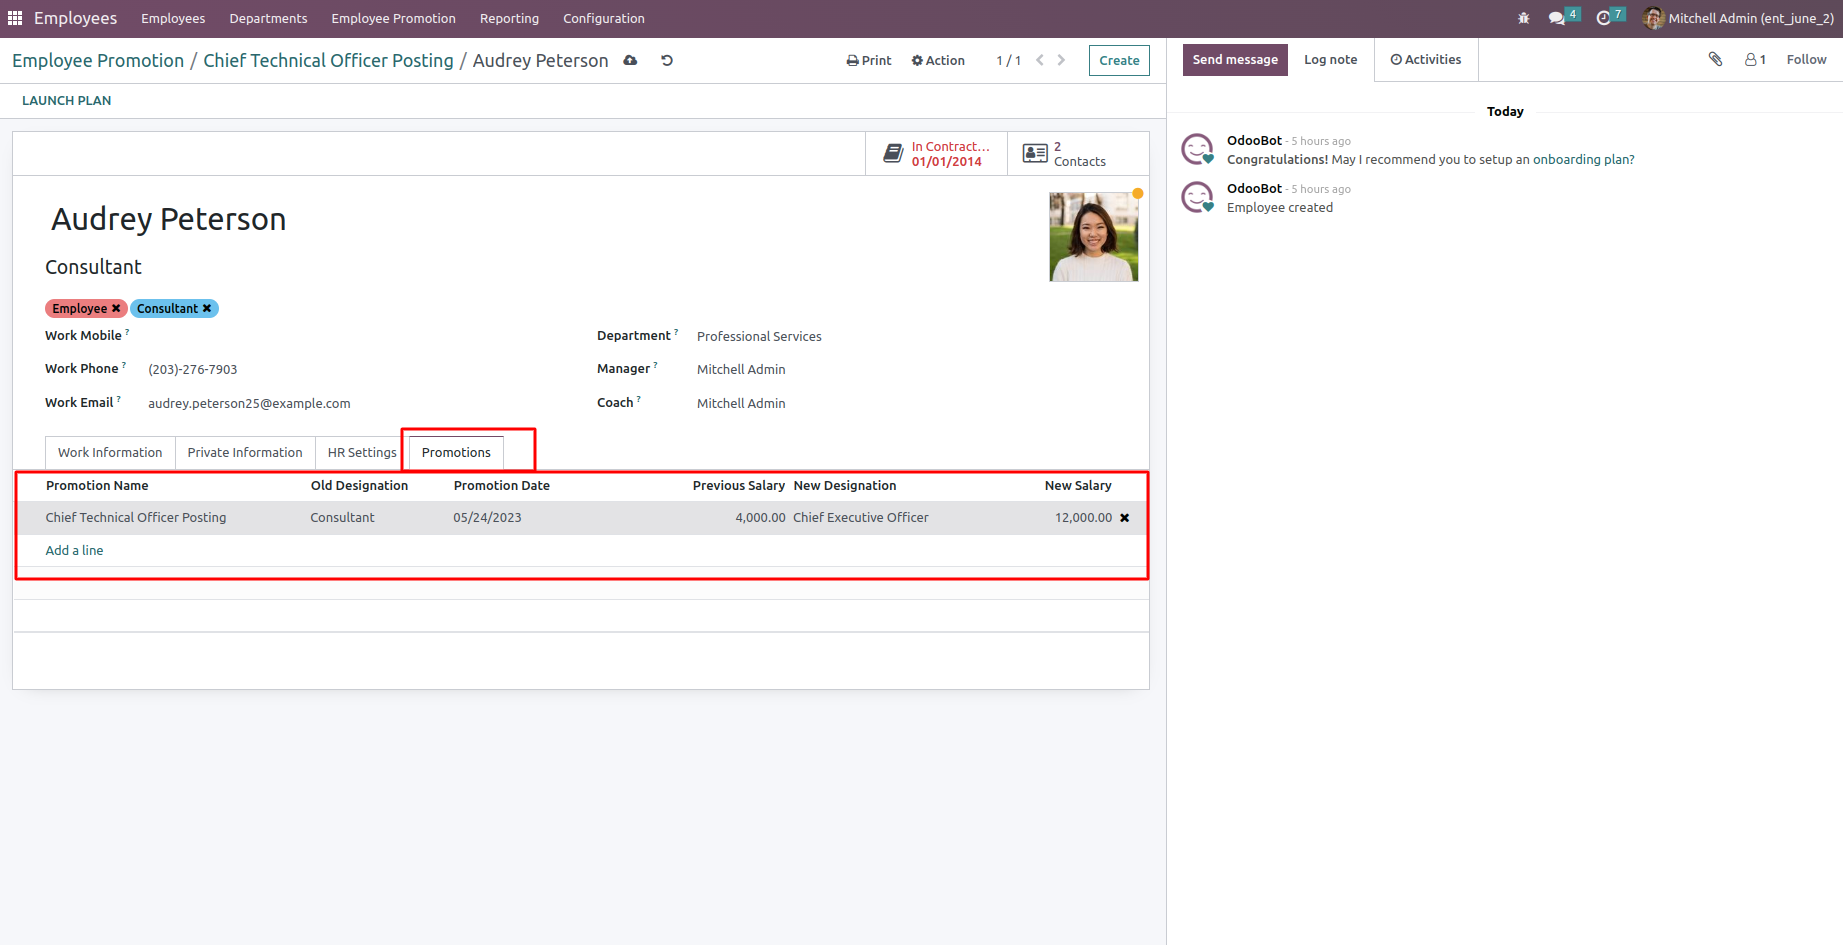Open the Print dropdown
The width and height of the screenshot is (1843, 945).
[869, 60]
